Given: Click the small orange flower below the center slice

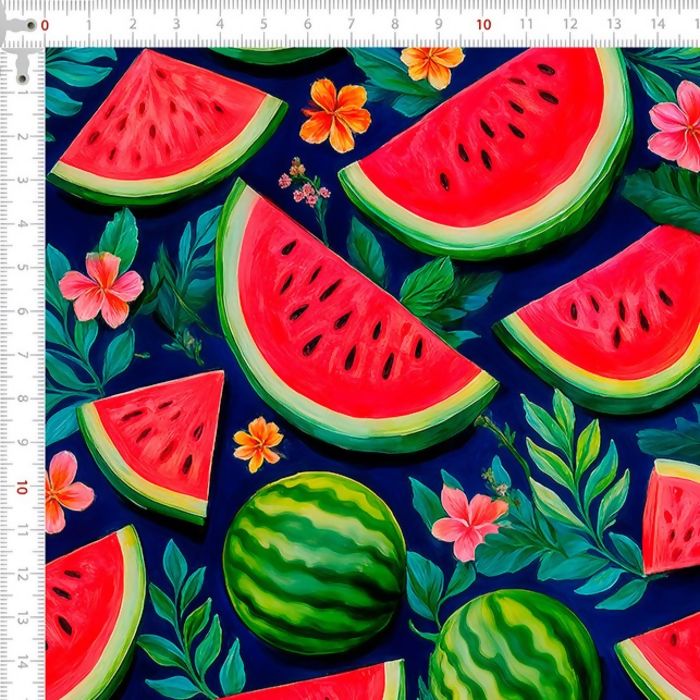Looking at the screenshot, I should point(258,443).
